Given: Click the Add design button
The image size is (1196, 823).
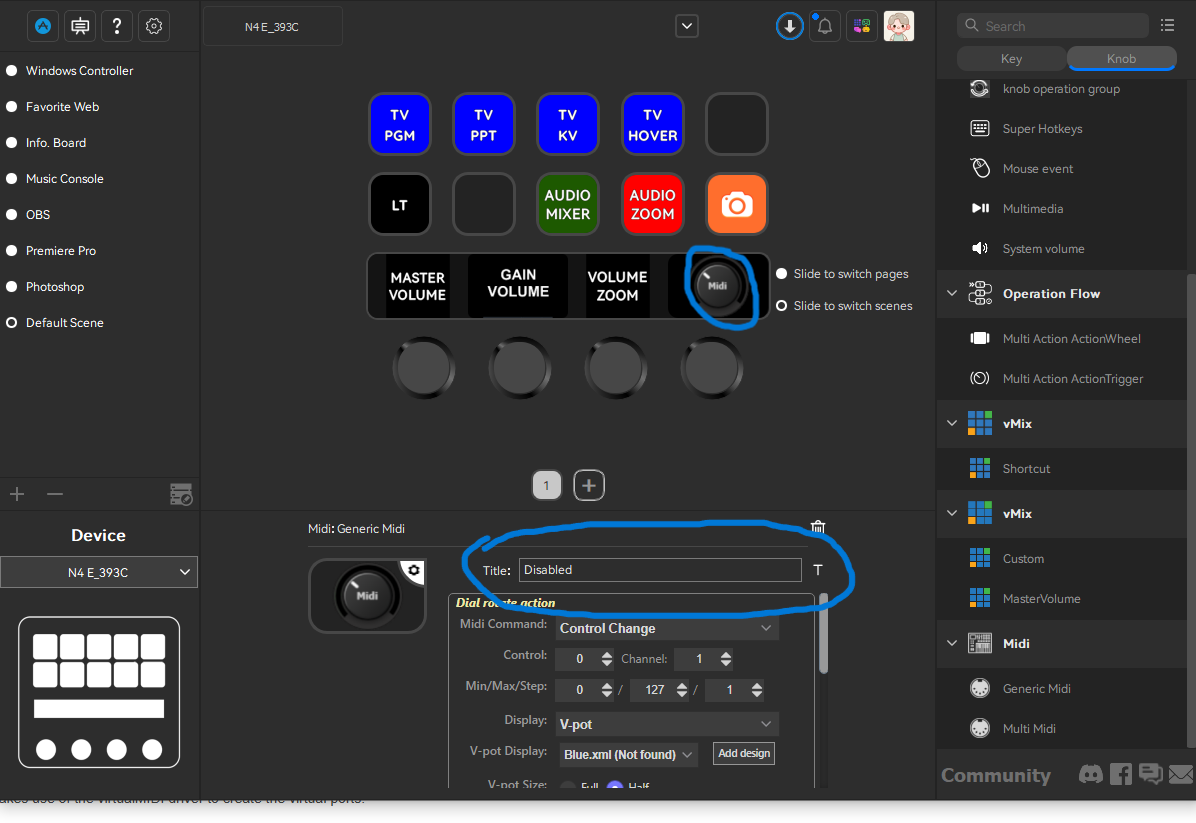Looking at the screenshot, I should point(743,753).
